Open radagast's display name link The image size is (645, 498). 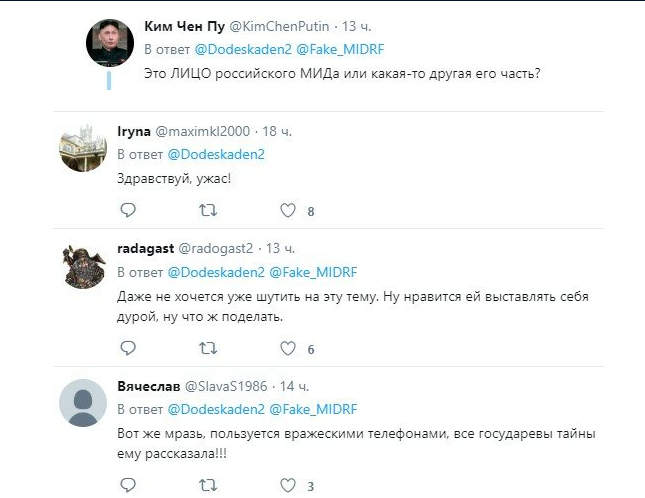pyautogui.click(x=145, y=248)
